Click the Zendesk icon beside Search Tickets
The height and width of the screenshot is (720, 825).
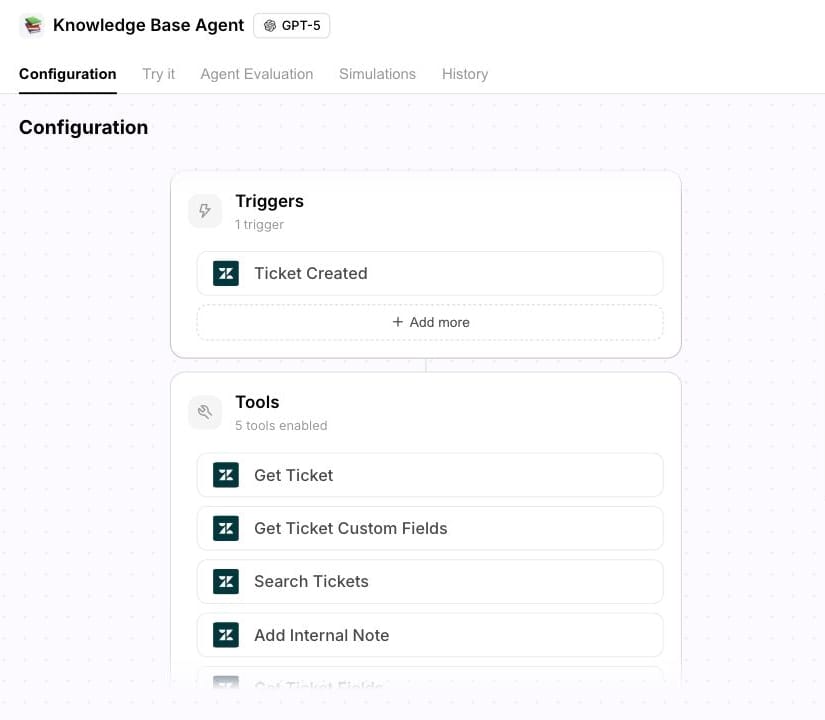(226, 582)
